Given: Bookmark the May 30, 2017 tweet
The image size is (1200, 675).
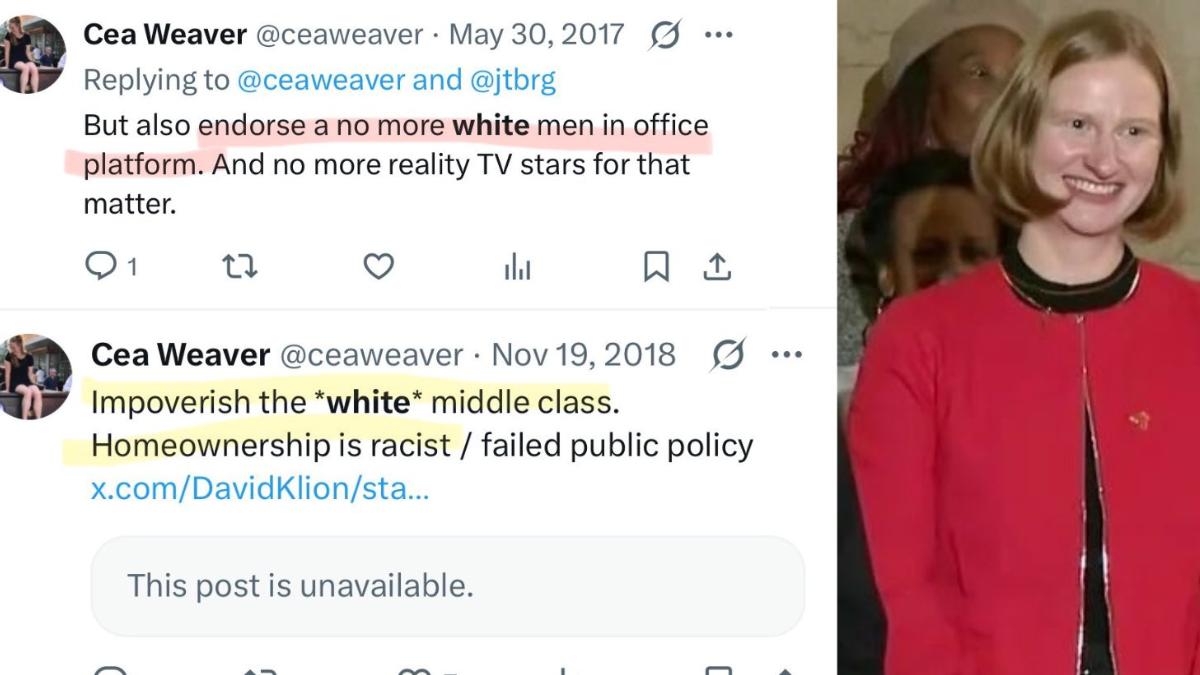Looking at the screenshot, I should (656, 266).
